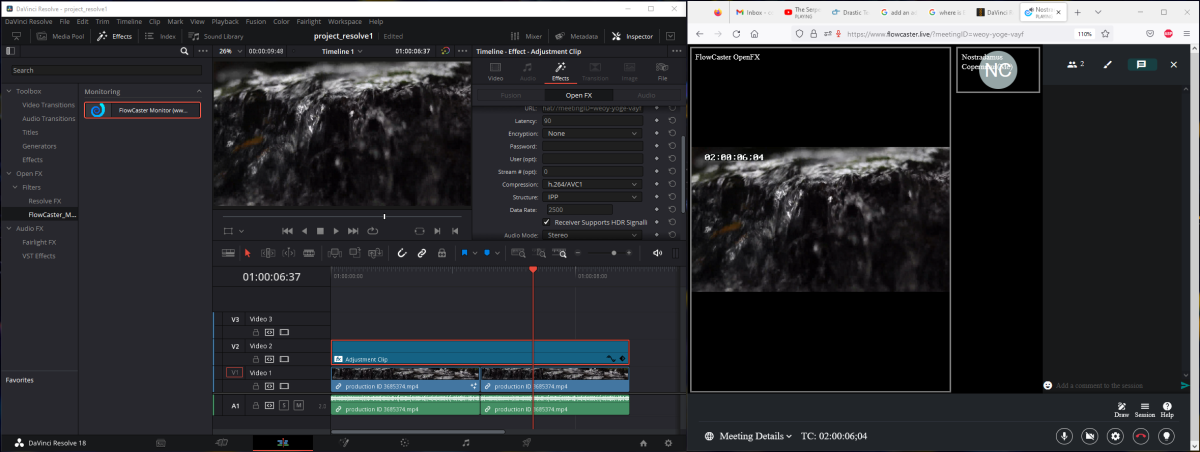Collapse the Toolbox tree section
The width and height of the screenshot is (1200, 452).
(9, 91)
